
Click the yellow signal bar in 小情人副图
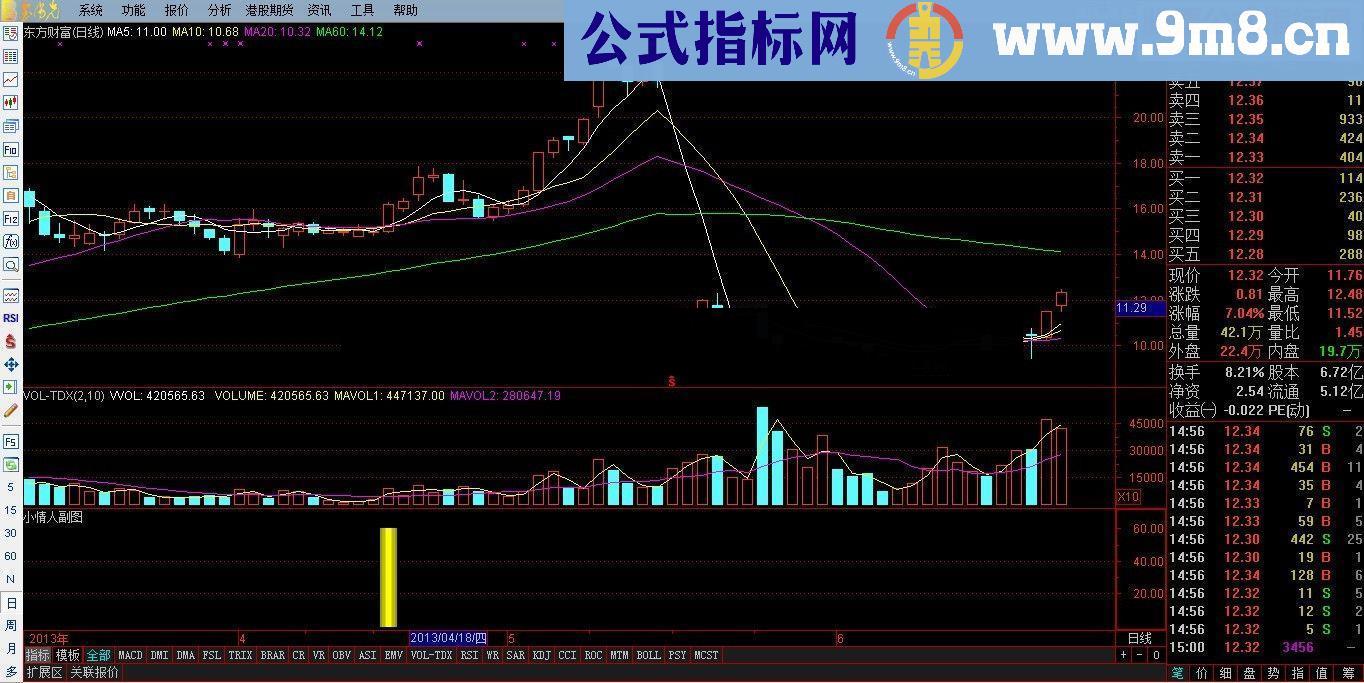coord(388,577)
